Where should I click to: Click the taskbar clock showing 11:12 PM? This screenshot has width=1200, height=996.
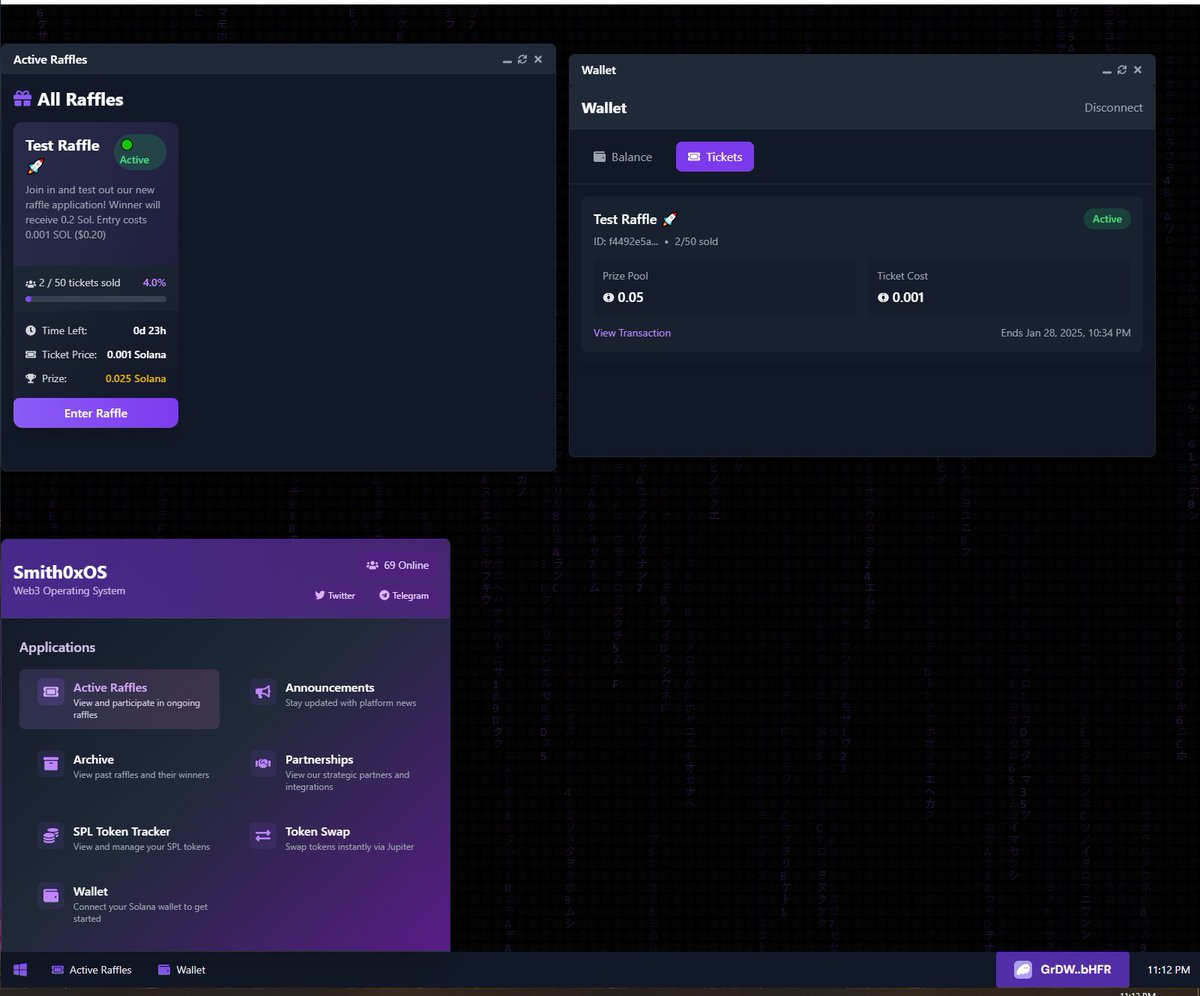click(1168, 970)
